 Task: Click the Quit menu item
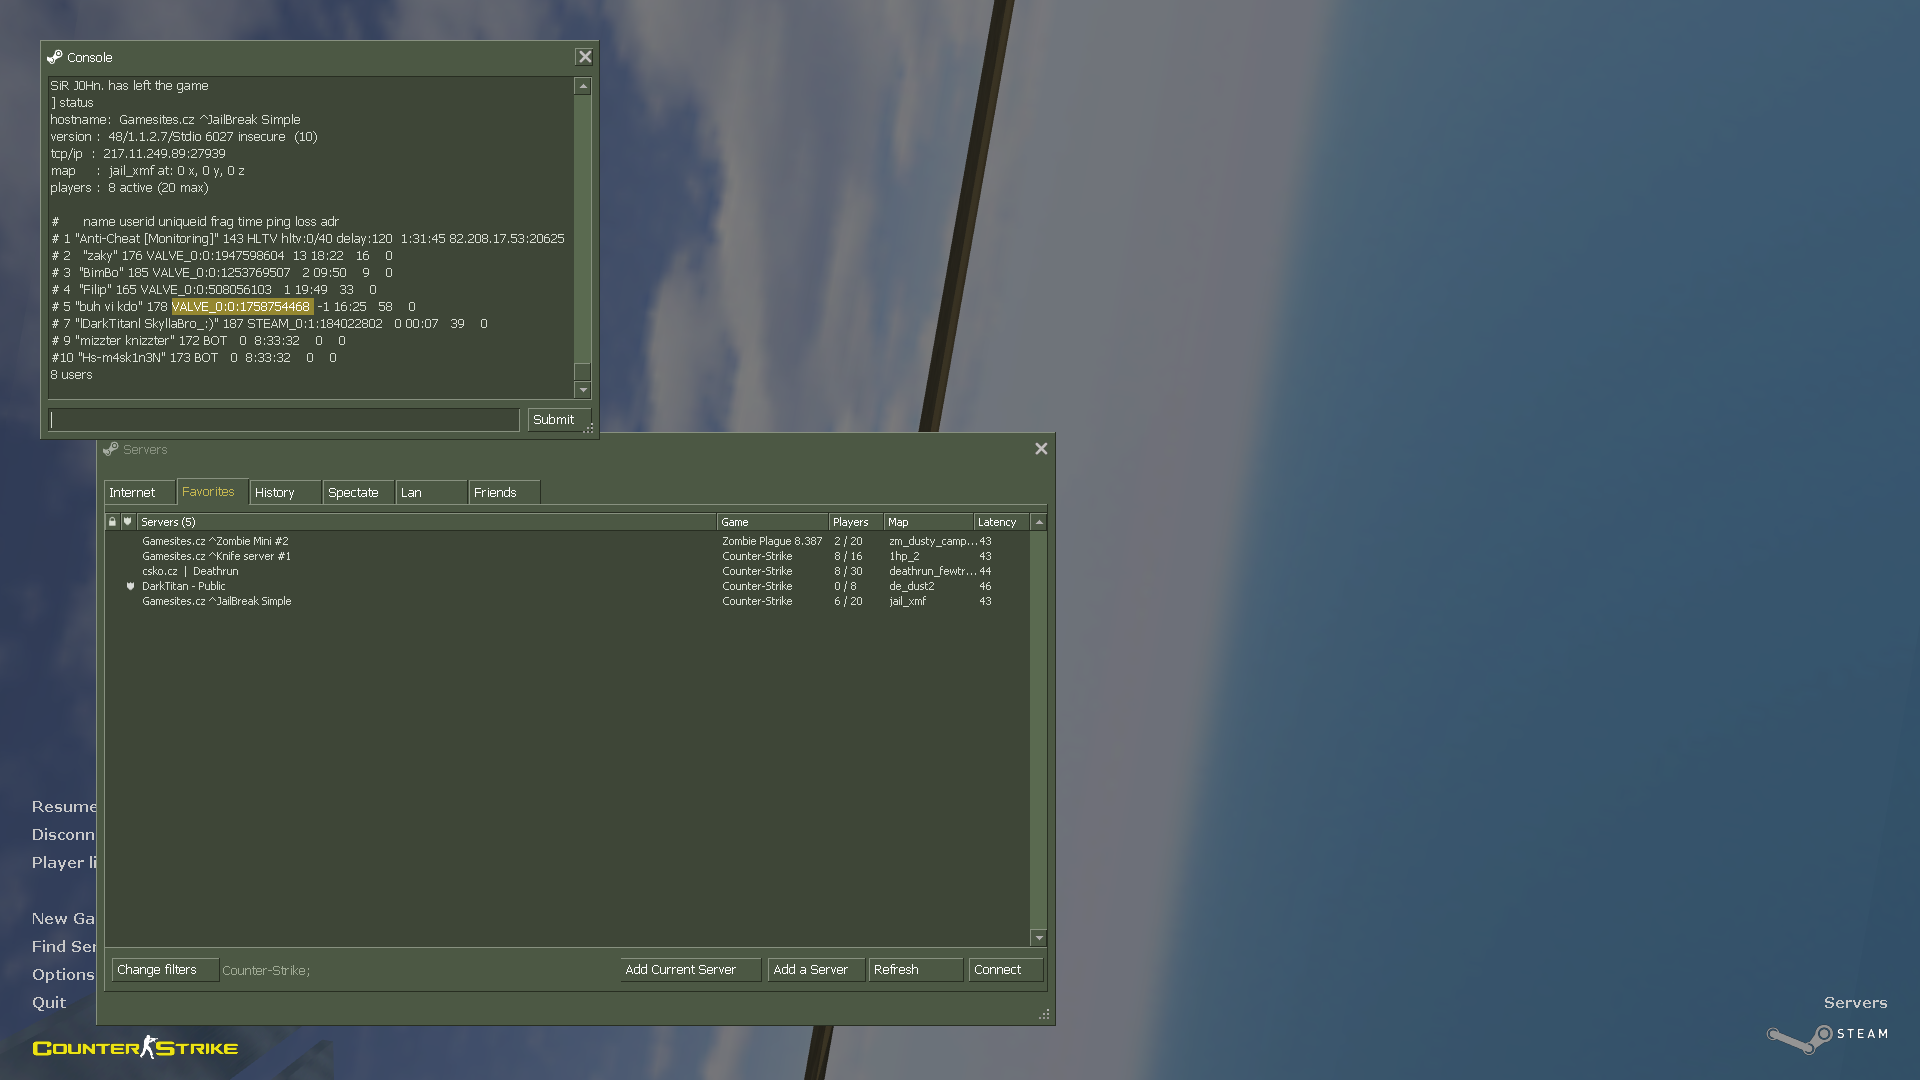[49, 1002]
